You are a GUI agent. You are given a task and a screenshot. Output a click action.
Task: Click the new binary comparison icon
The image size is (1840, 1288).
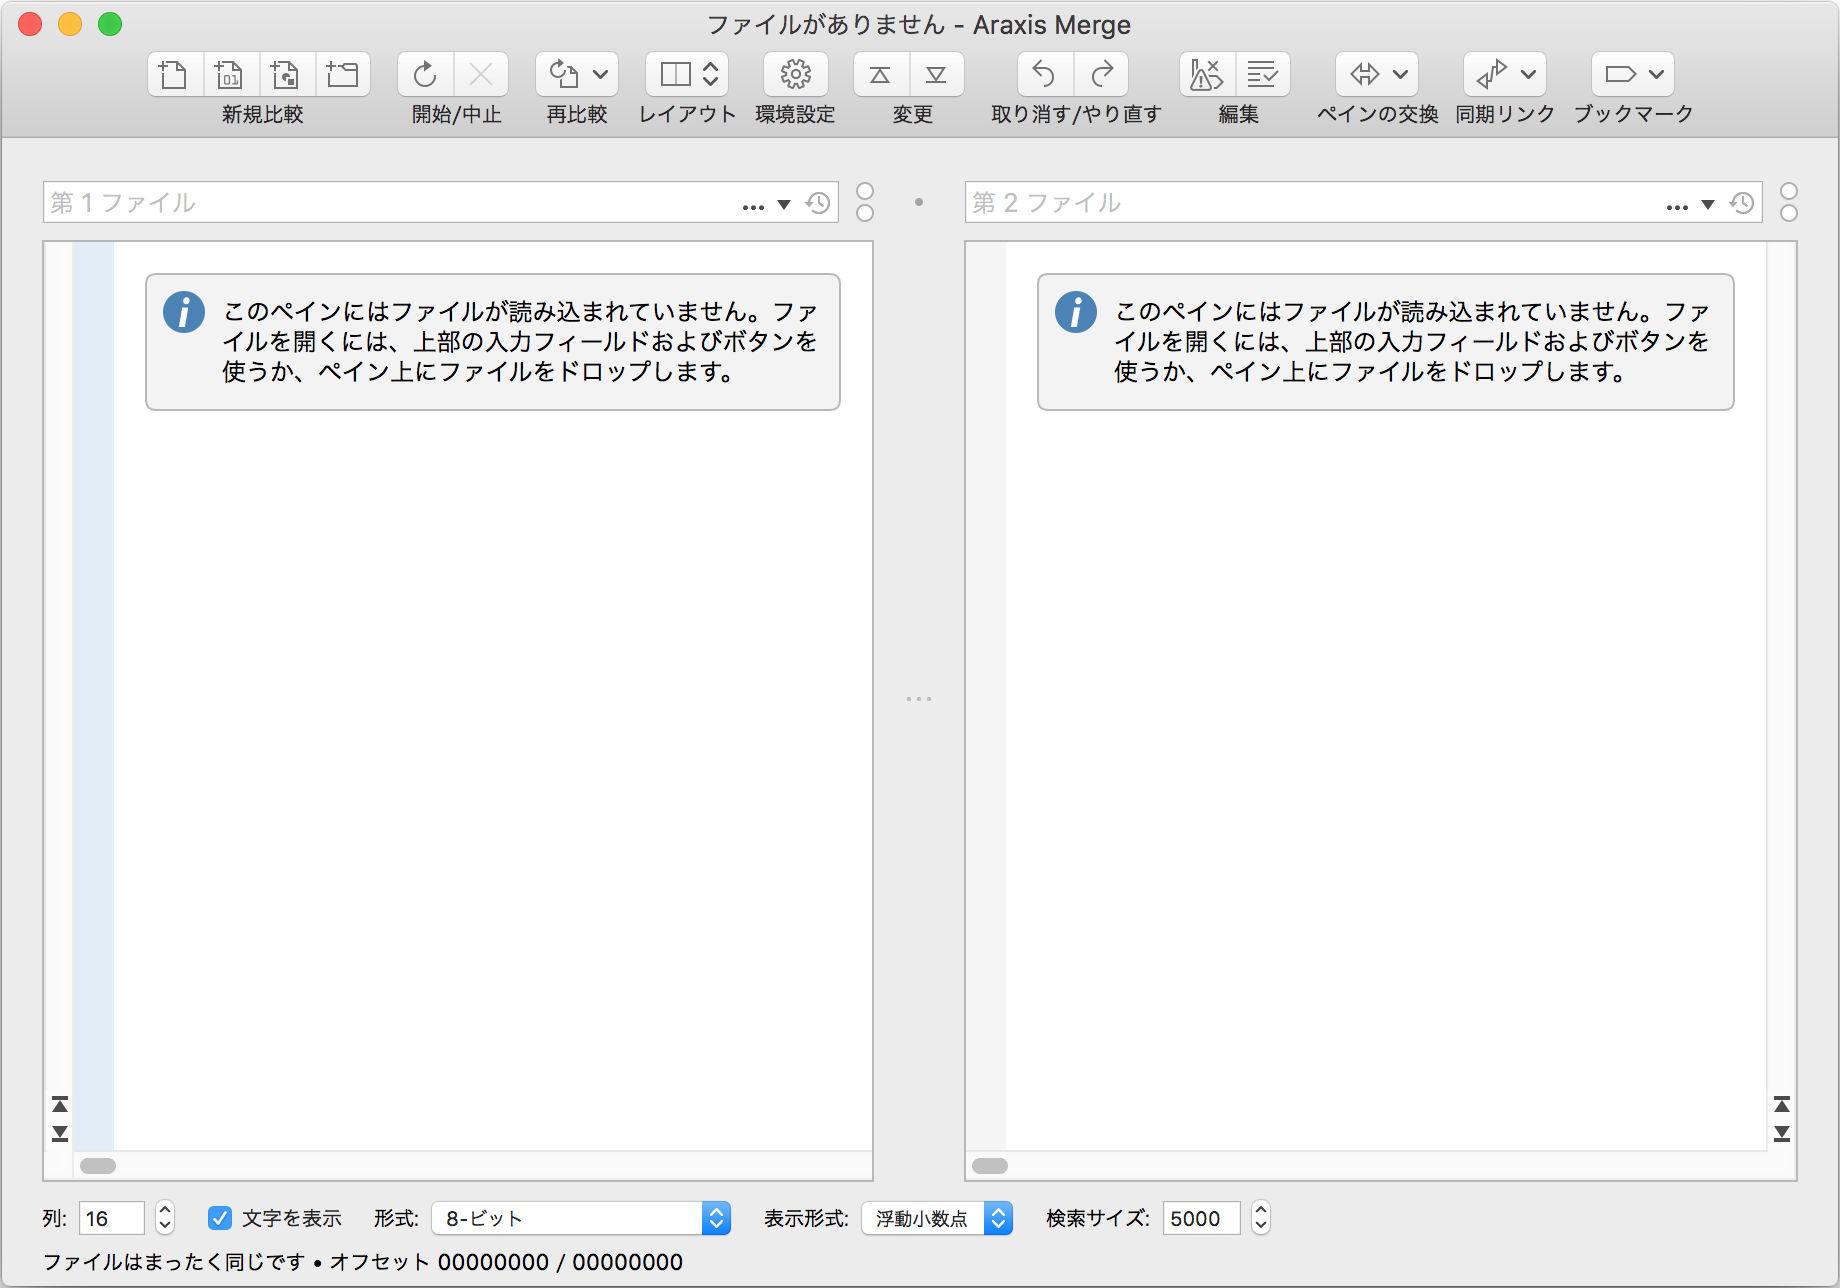229,75
